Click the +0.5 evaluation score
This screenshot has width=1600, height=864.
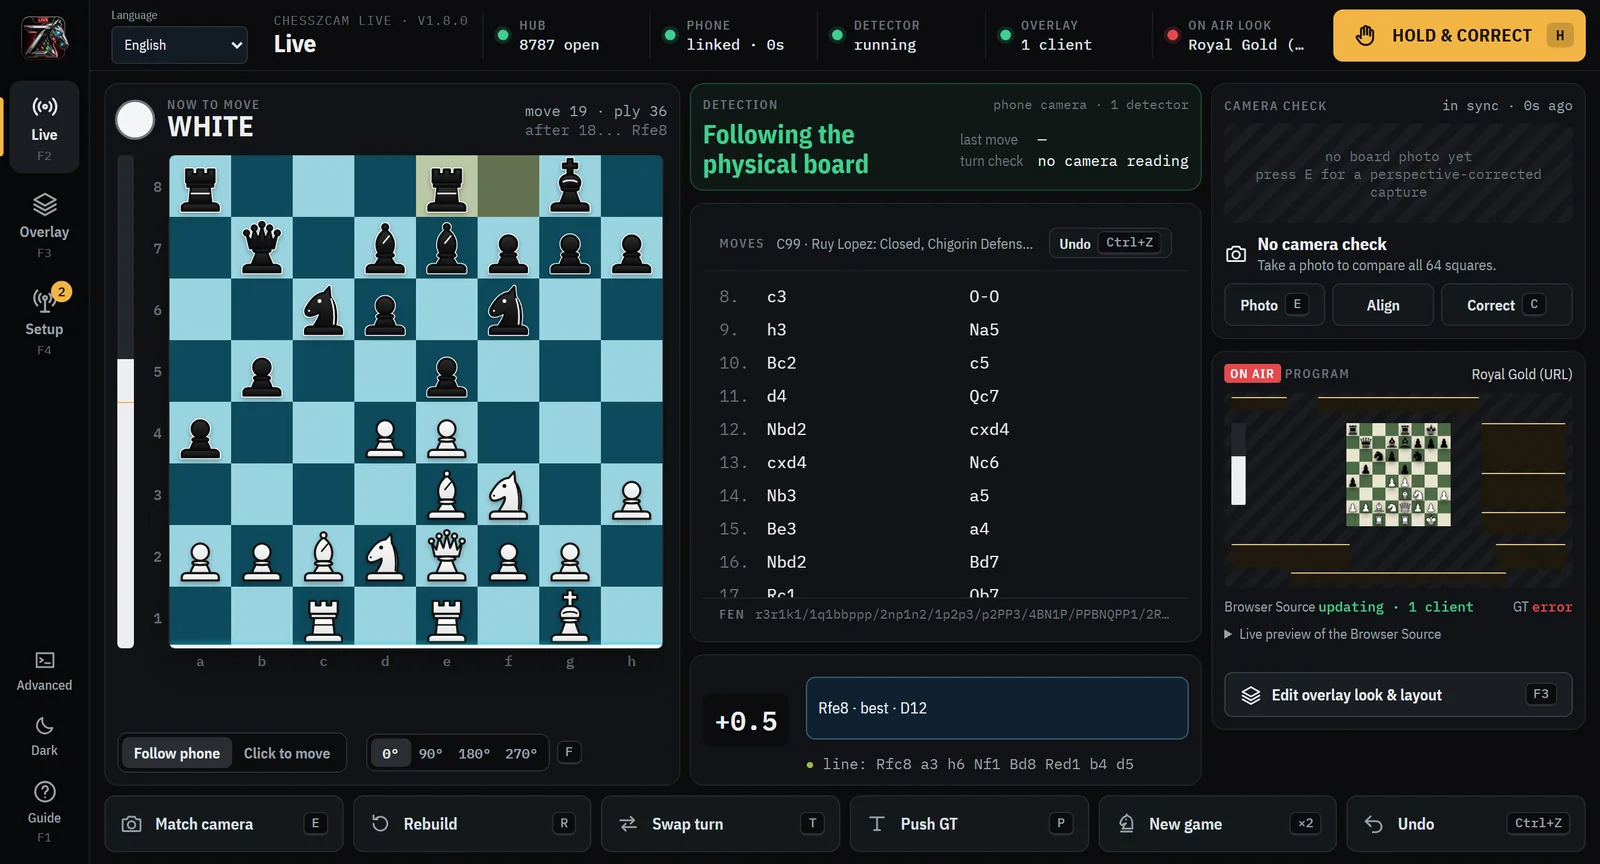746,721
